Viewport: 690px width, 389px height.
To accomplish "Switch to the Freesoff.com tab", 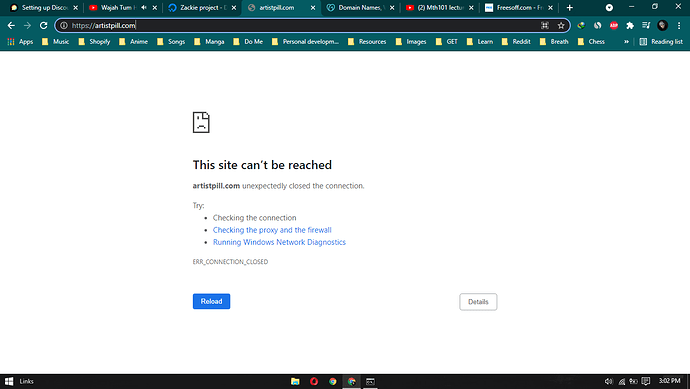I will [519, 8].
